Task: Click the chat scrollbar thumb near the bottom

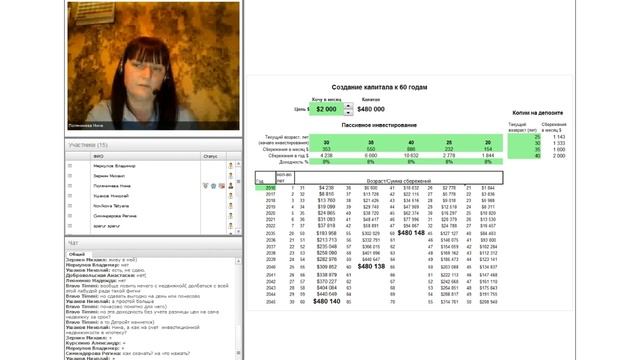Action: (x=238, y=353)
